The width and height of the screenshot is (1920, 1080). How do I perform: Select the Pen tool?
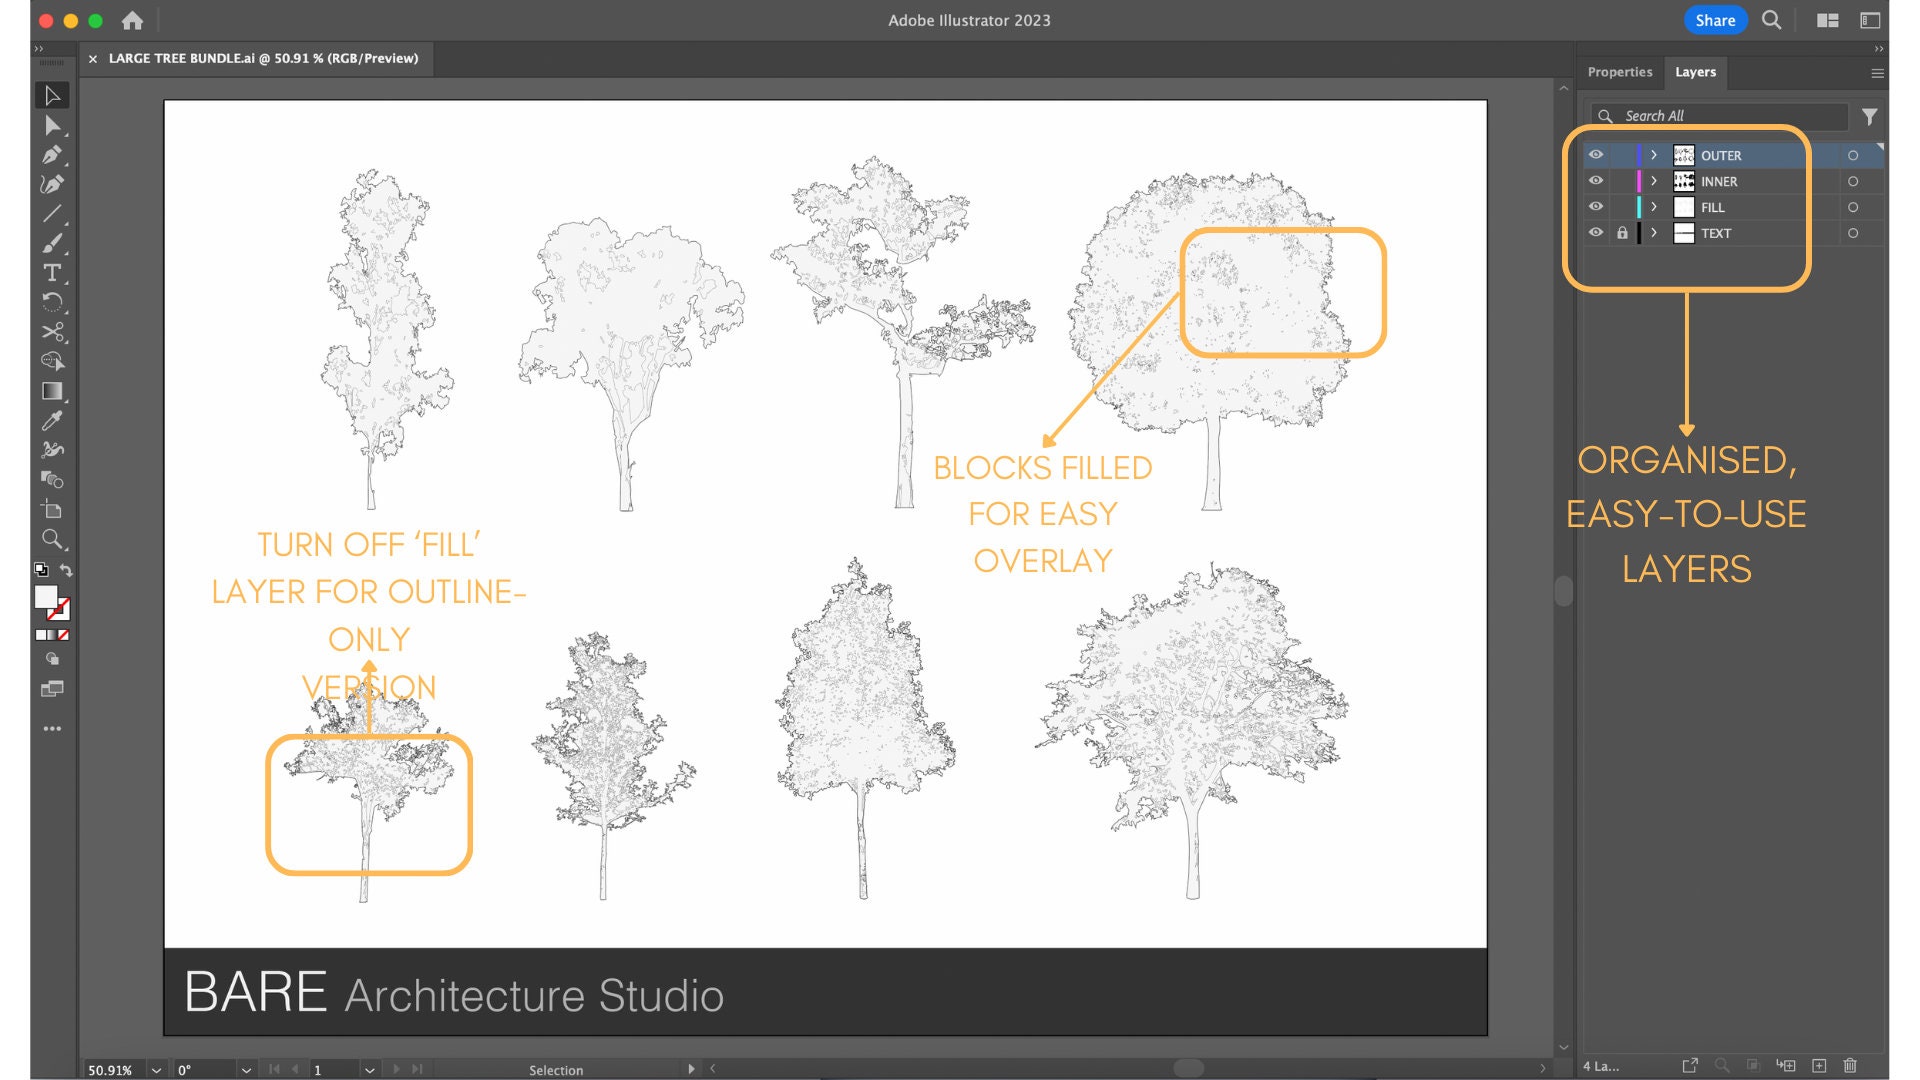(x=52, y=156)
